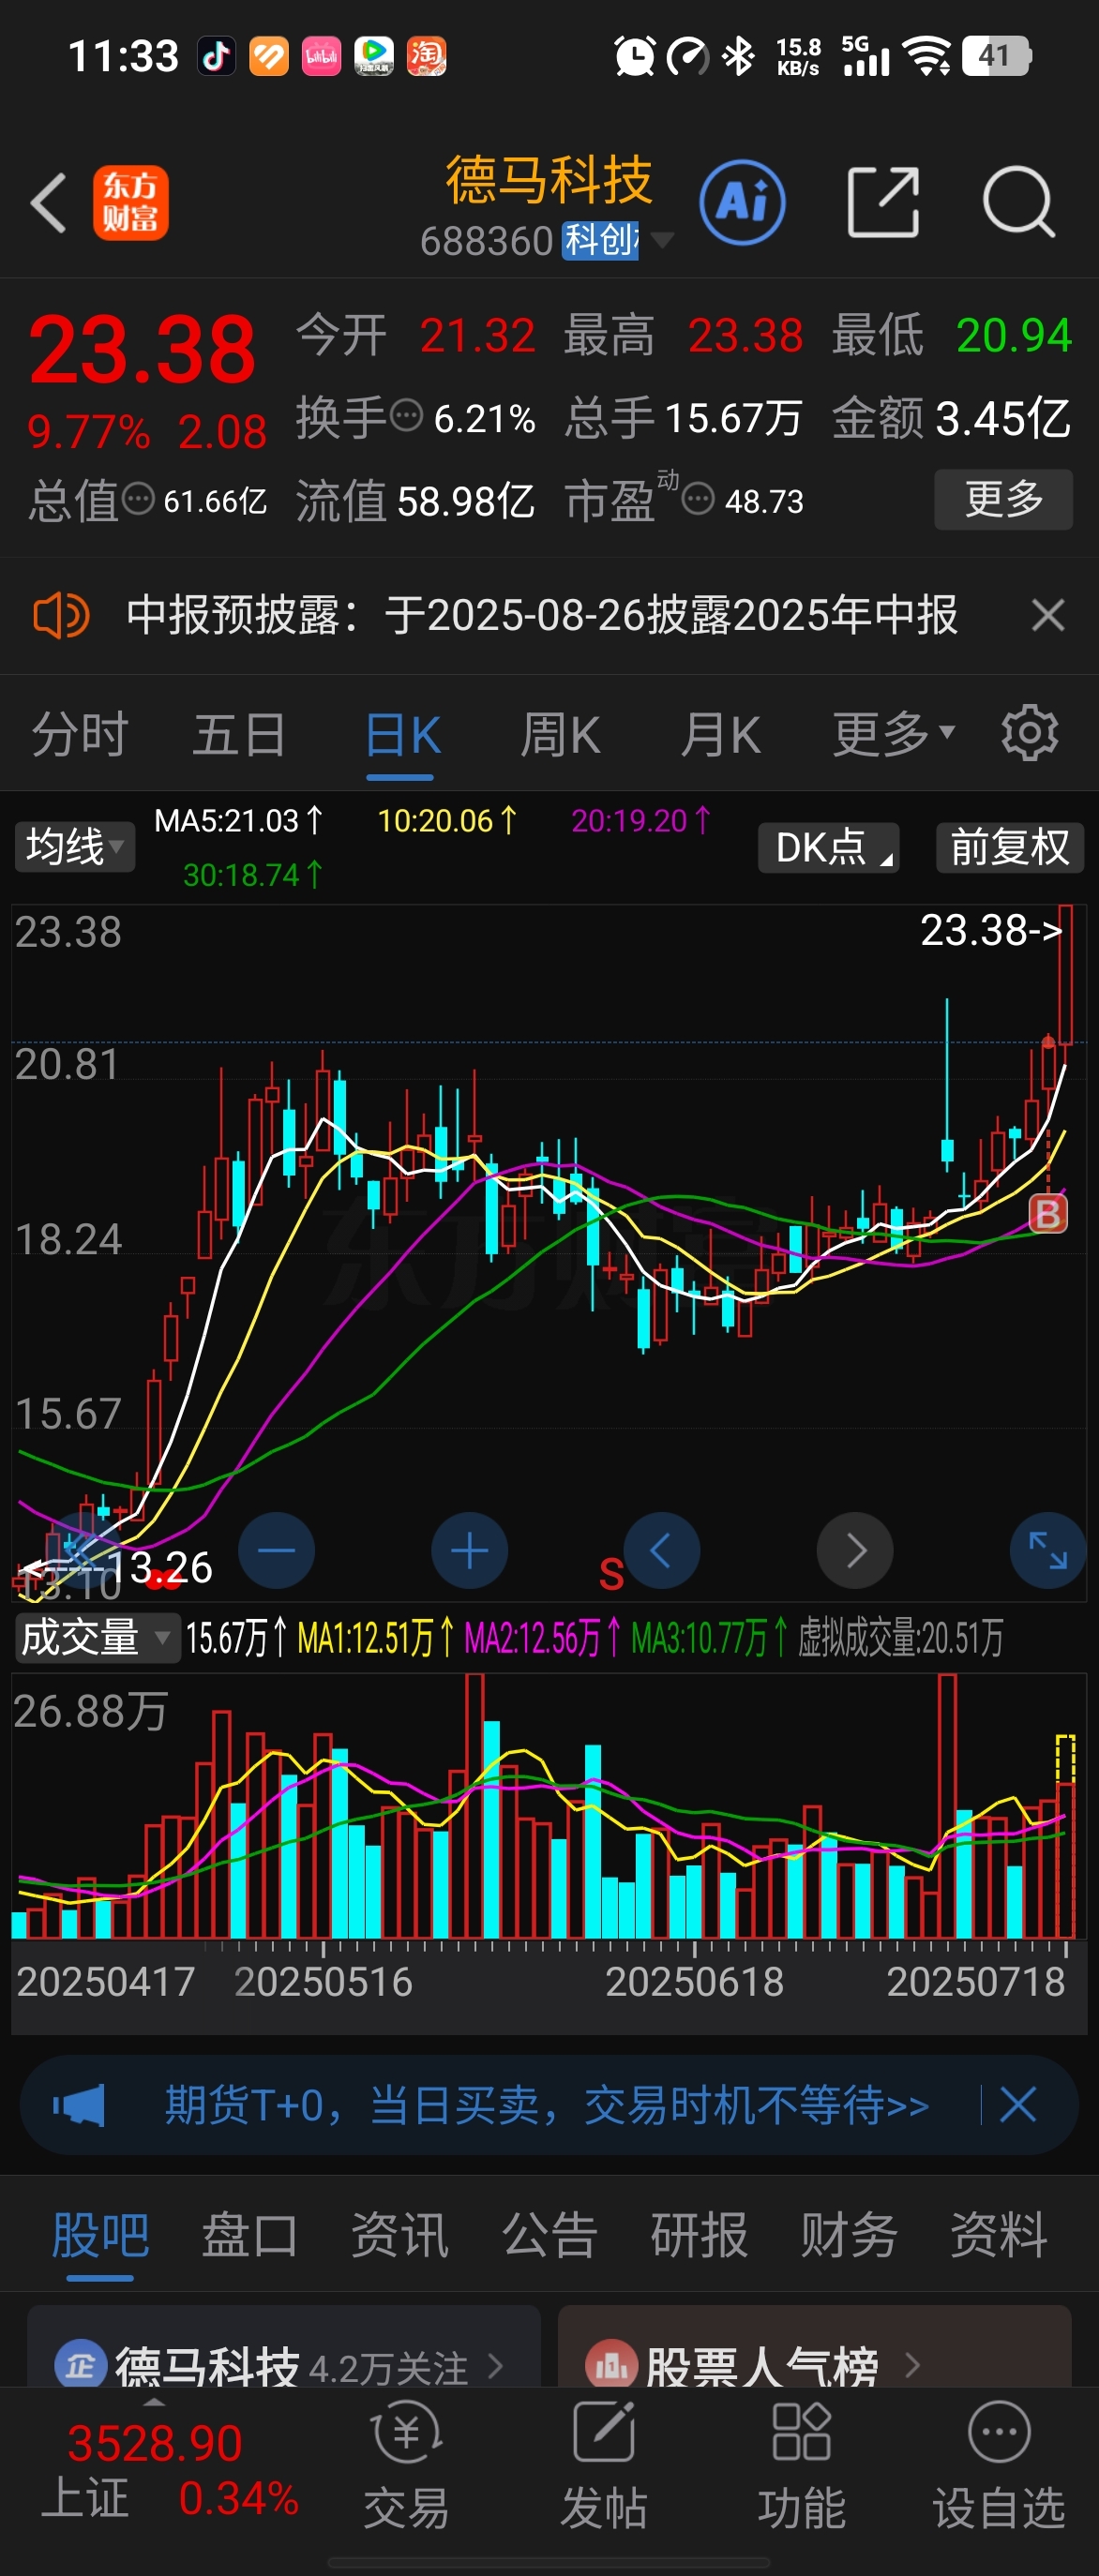Dismiss the 中报预披露 notice
Viewport: 1099px width, 2576px height.
pos(1047,615)
